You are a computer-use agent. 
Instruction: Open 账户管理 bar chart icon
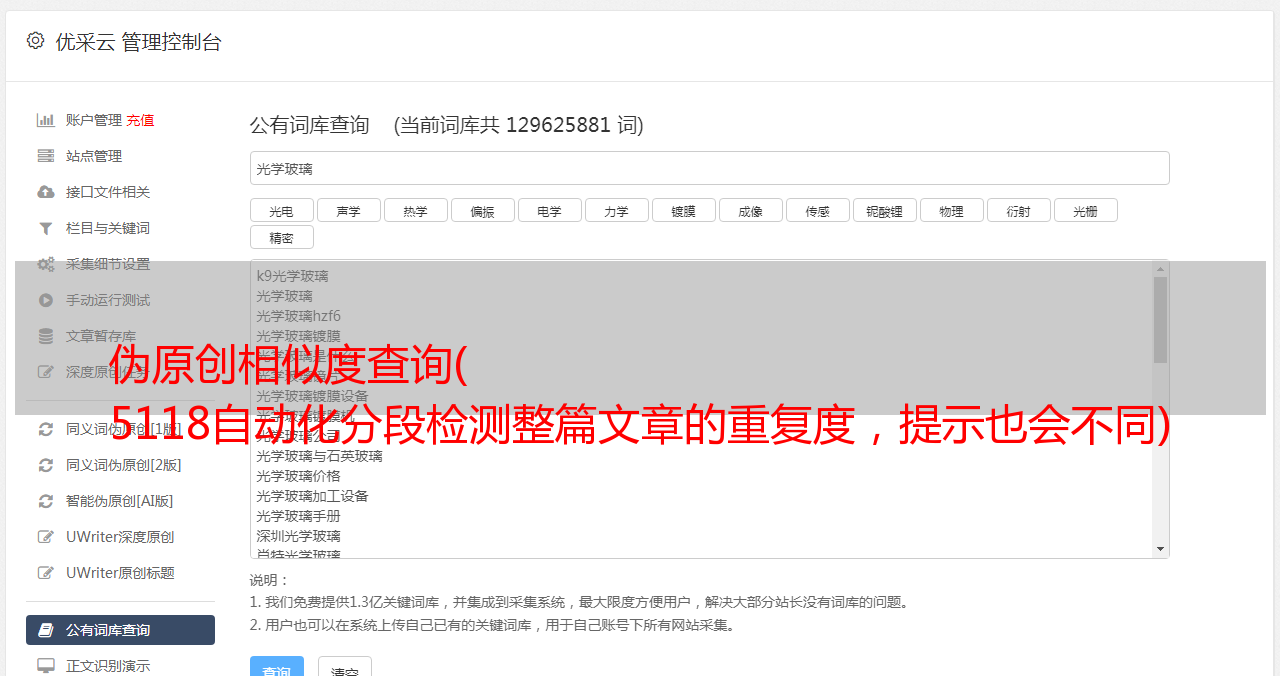(46, 120)
